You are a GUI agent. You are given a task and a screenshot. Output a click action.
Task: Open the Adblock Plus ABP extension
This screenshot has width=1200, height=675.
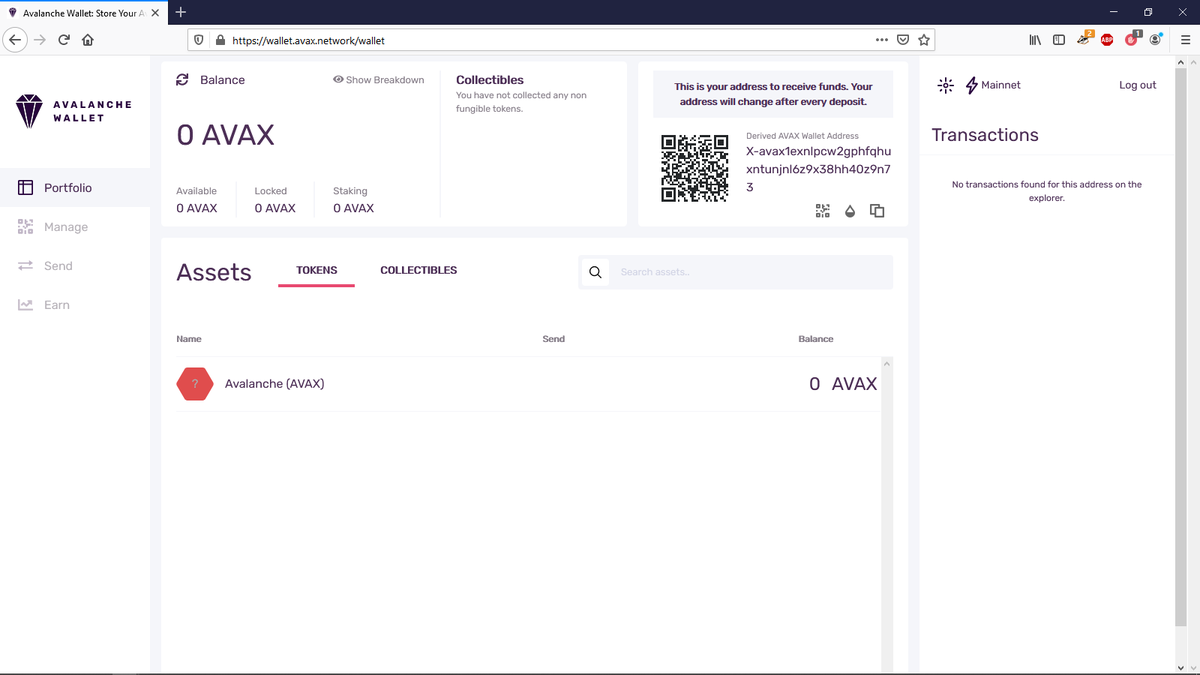click(x=1108, y=40)
